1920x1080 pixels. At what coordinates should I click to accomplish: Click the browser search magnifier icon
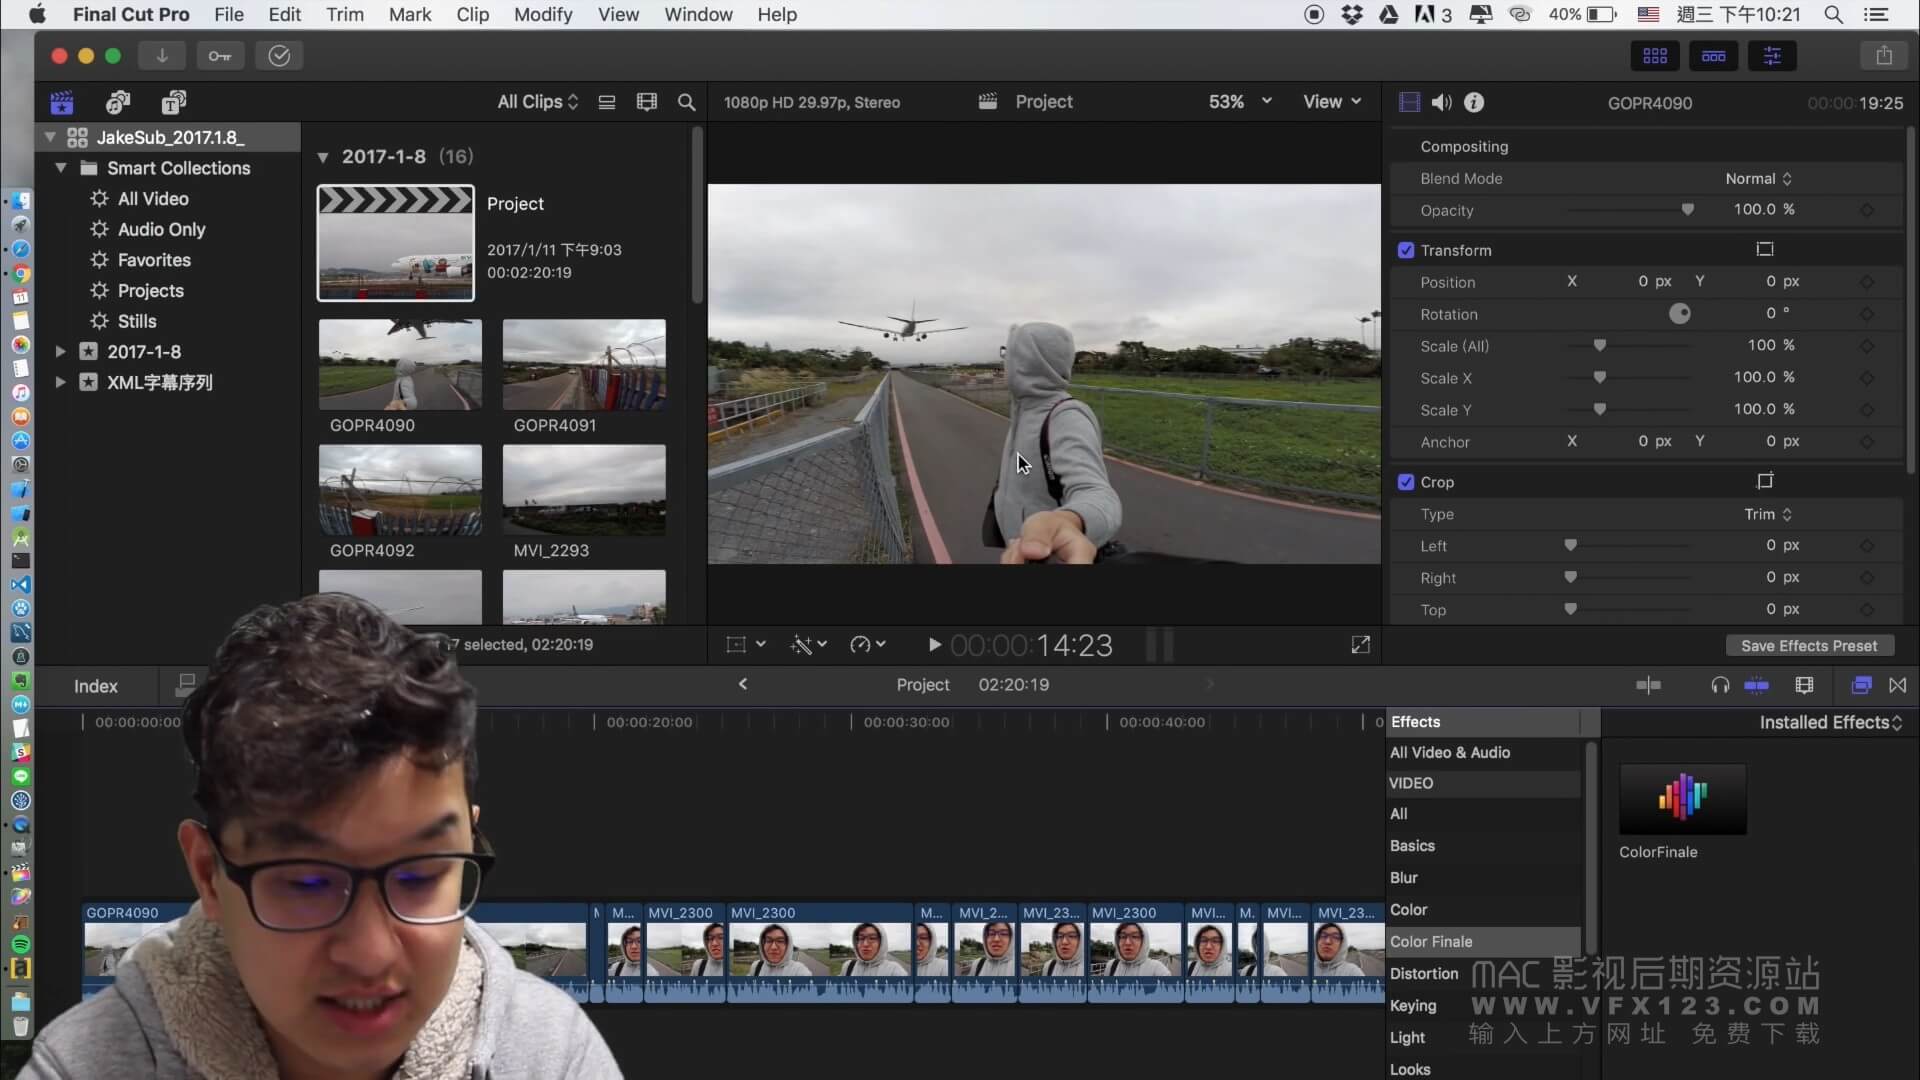click(x=686, y=102)
